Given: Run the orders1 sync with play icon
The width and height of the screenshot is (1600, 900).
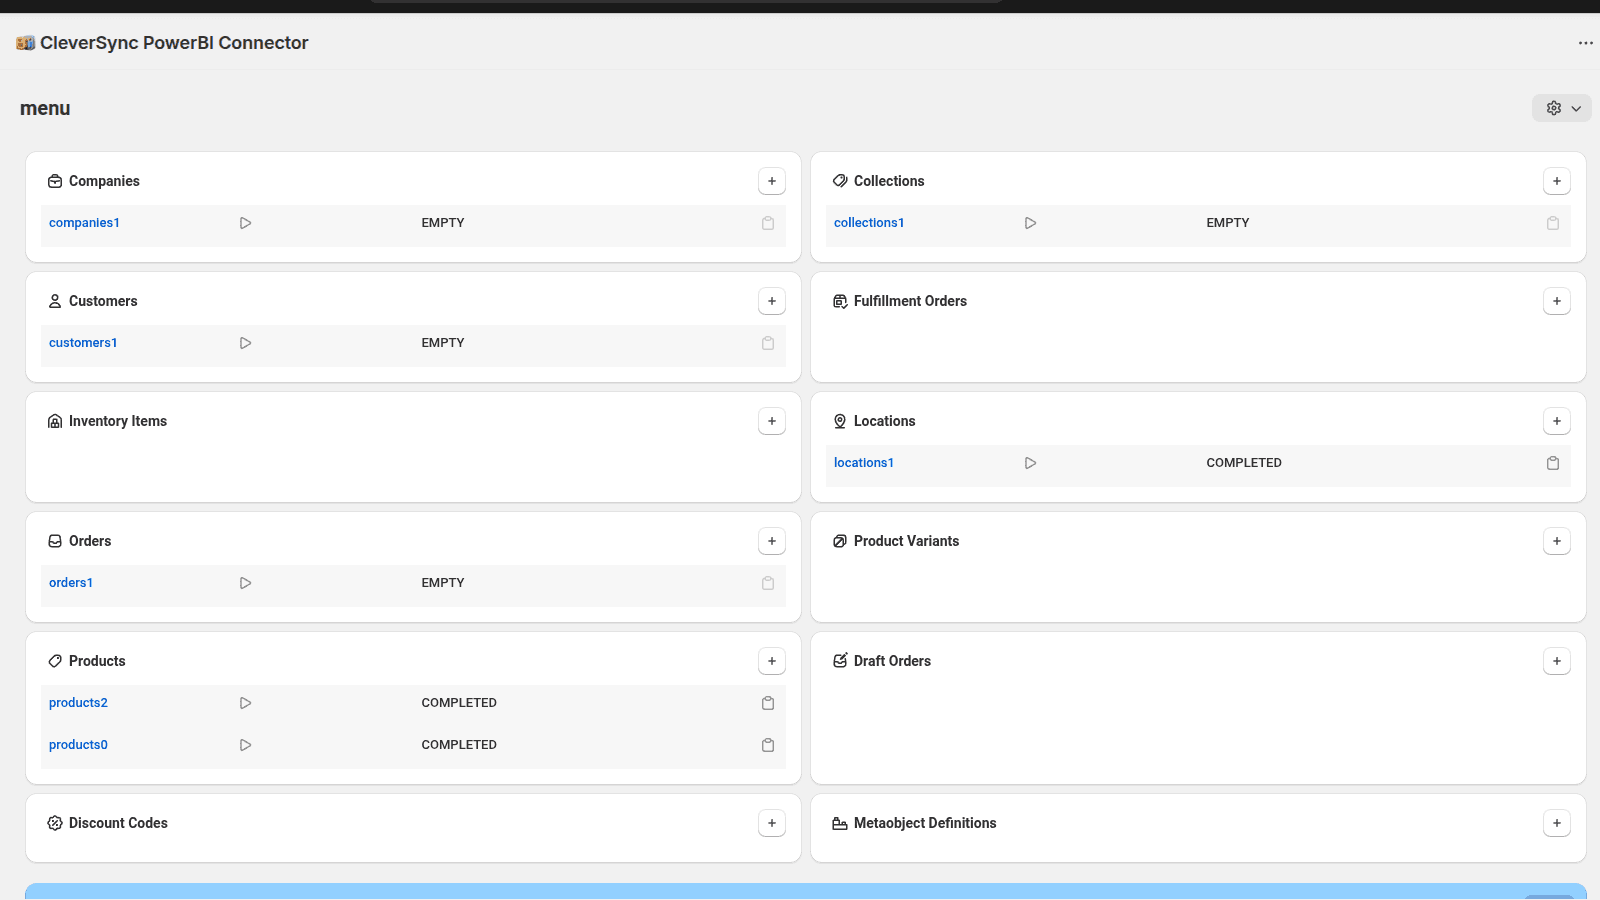Looking at the screenshot, I should (x=245, y=583).
